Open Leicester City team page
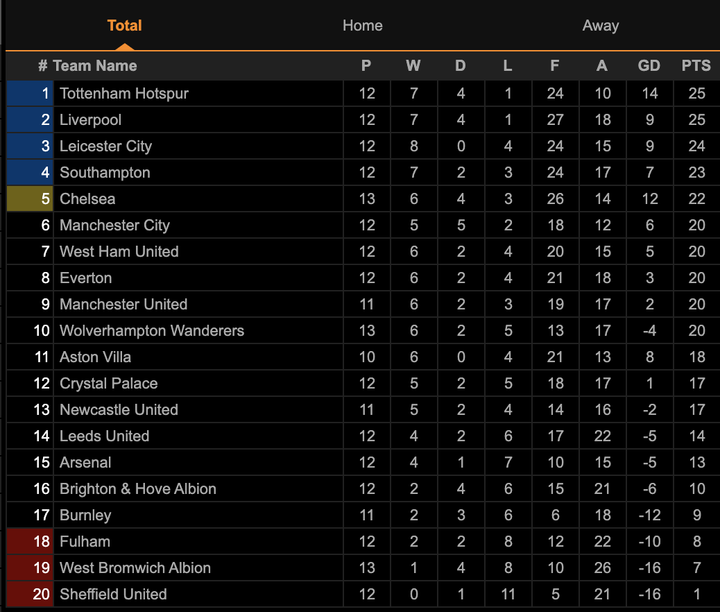This screenshot has height=612, width=720. (x=106, y=146)
